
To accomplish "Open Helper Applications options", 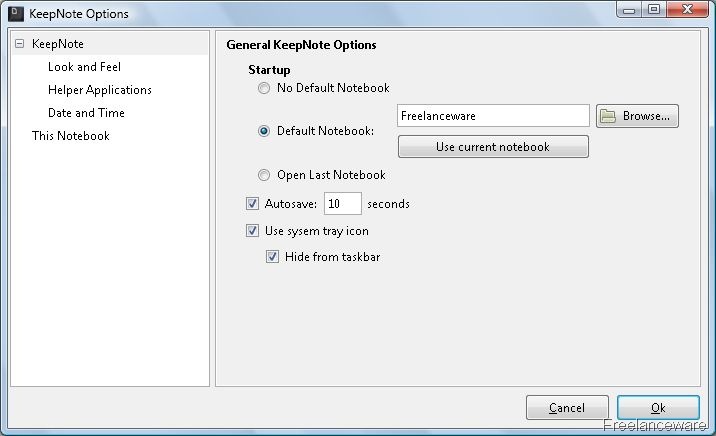I will pos(100,90).
